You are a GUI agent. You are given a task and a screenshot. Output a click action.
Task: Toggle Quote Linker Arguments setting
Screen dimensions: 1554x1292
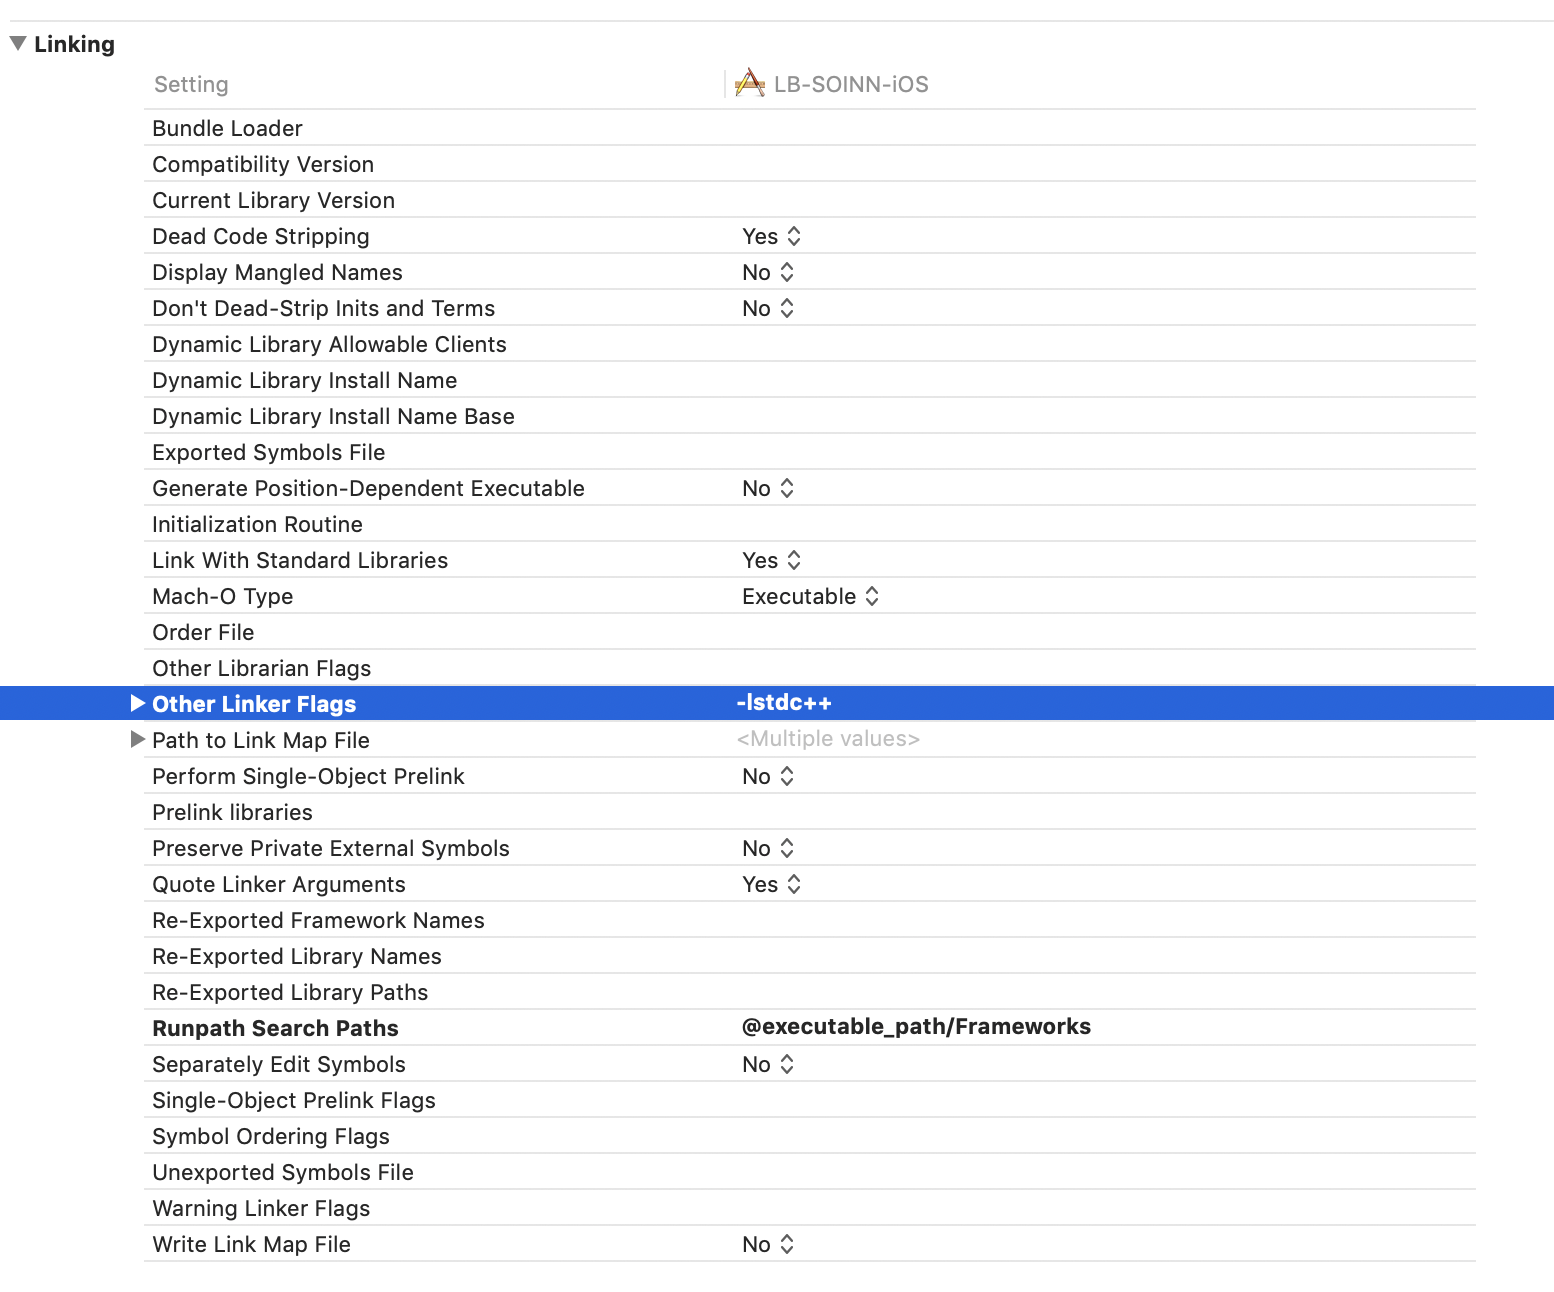795,884
